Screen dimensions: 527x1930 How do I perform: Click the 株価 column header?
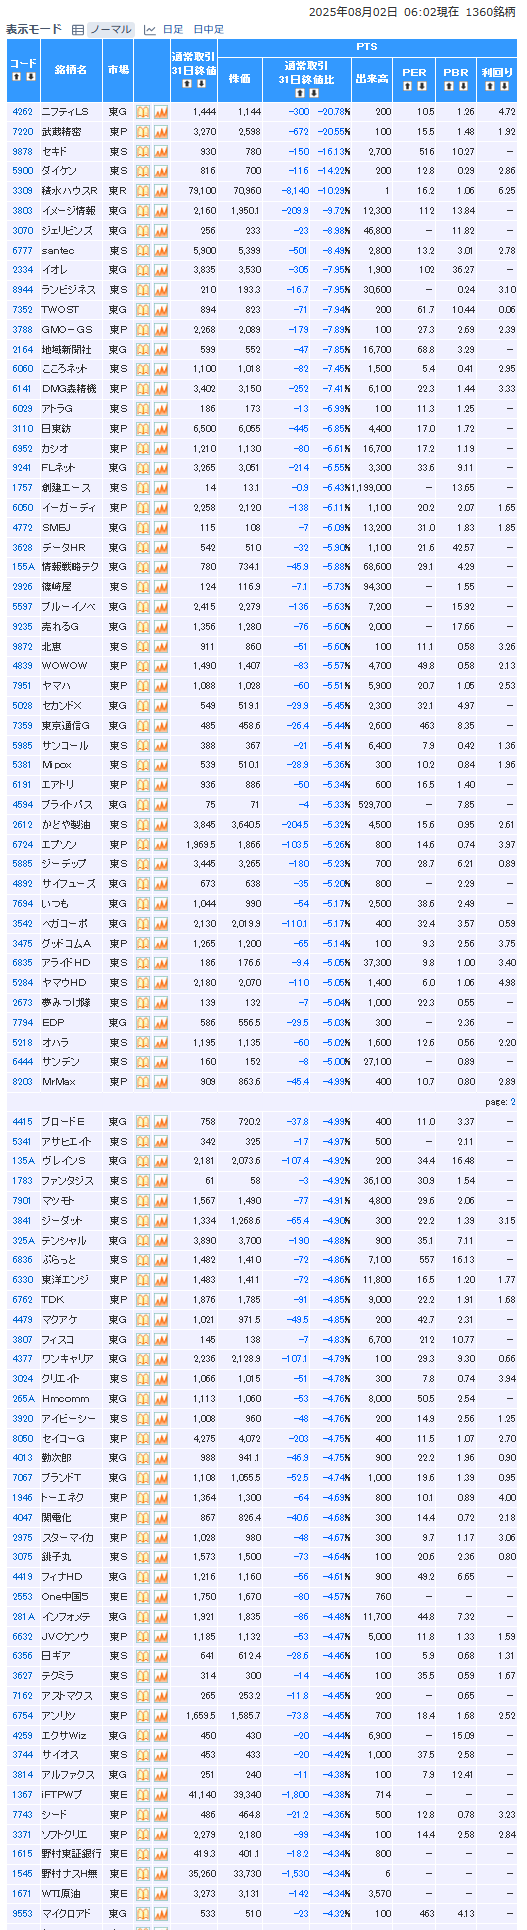tap(240, 79)
